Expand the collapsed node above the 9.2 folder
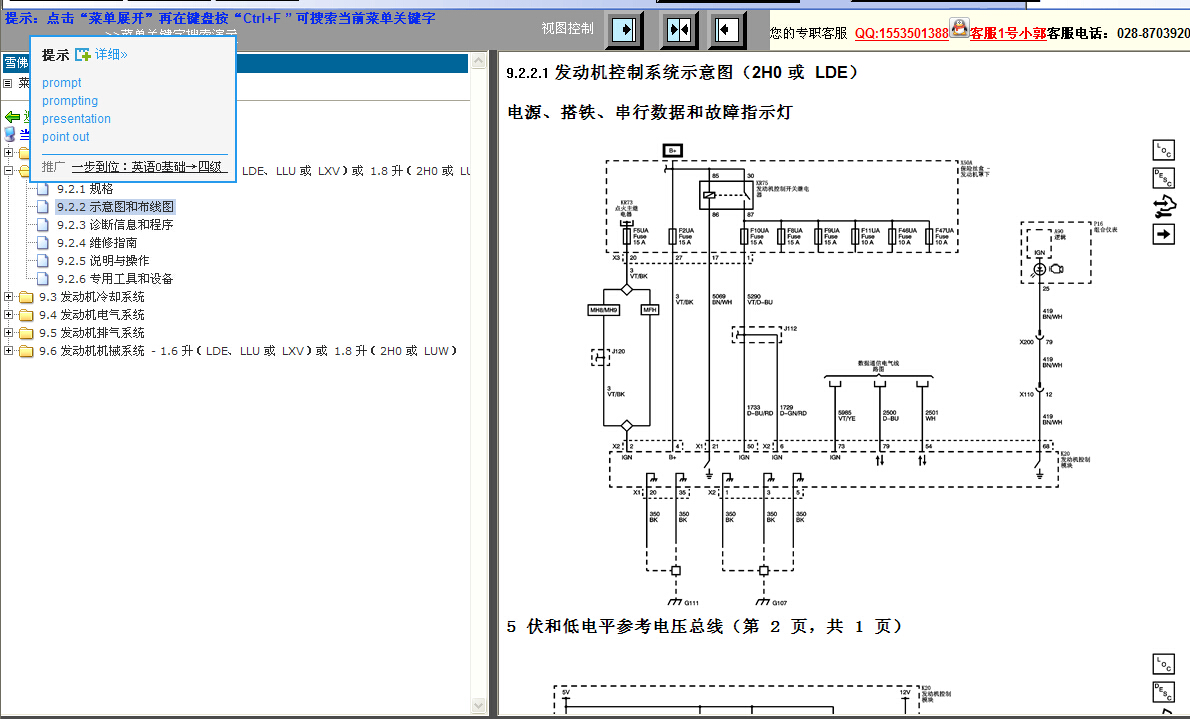The width and height of the screenshot is (1190, 719). coord(8,153)
